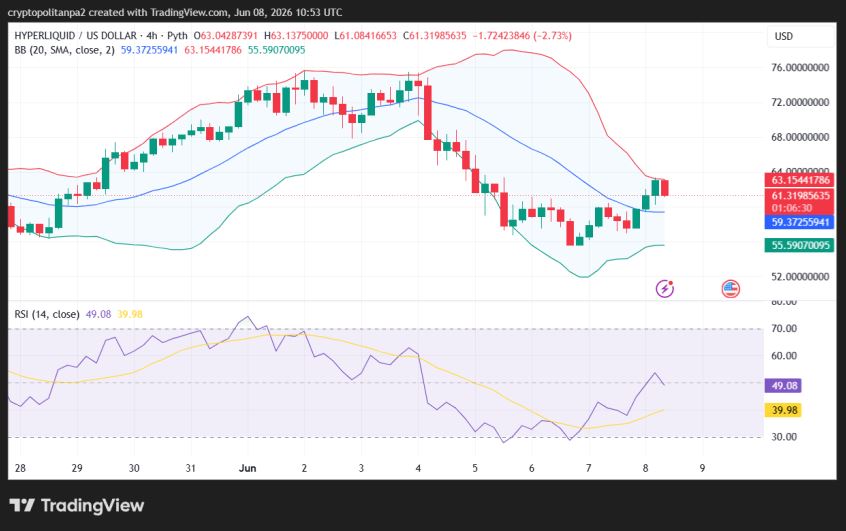Click the low price L61.08416653 value
This screenshot has width=846, height=531.
tap(365, 36)
